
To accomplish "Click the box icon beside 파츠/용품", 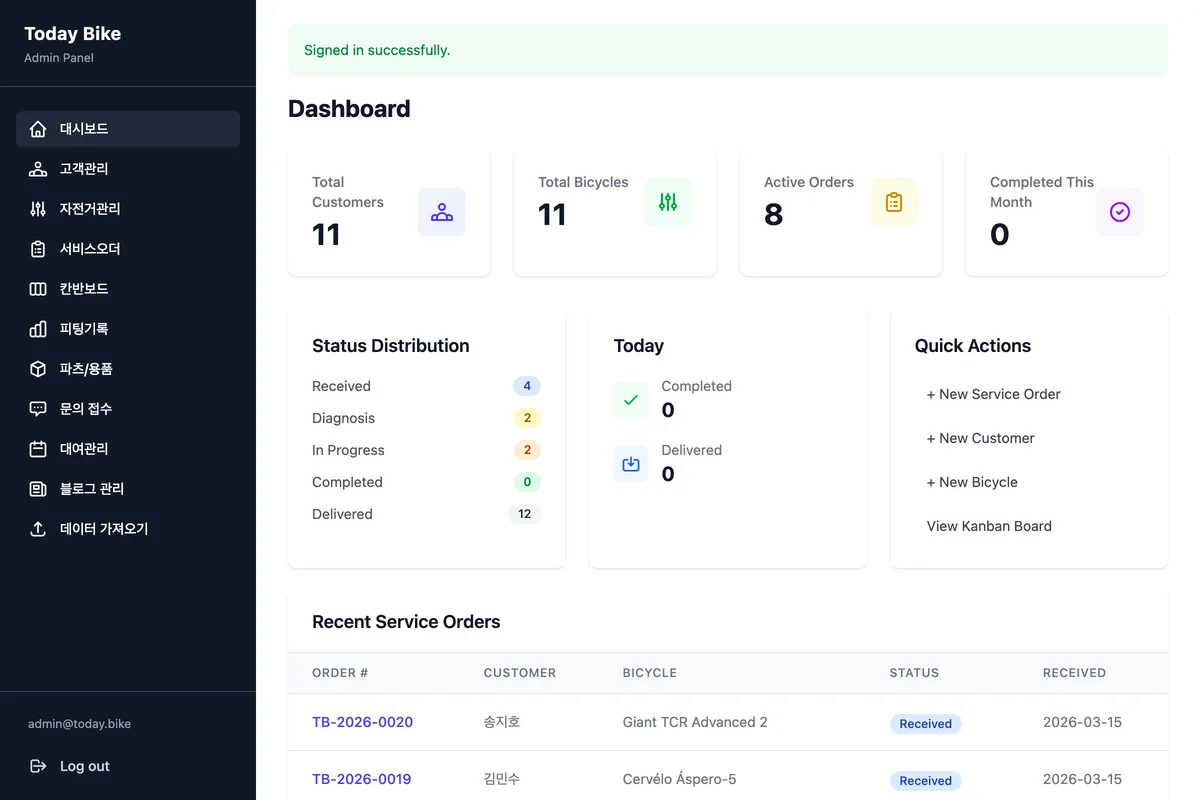I will point(38,369).
